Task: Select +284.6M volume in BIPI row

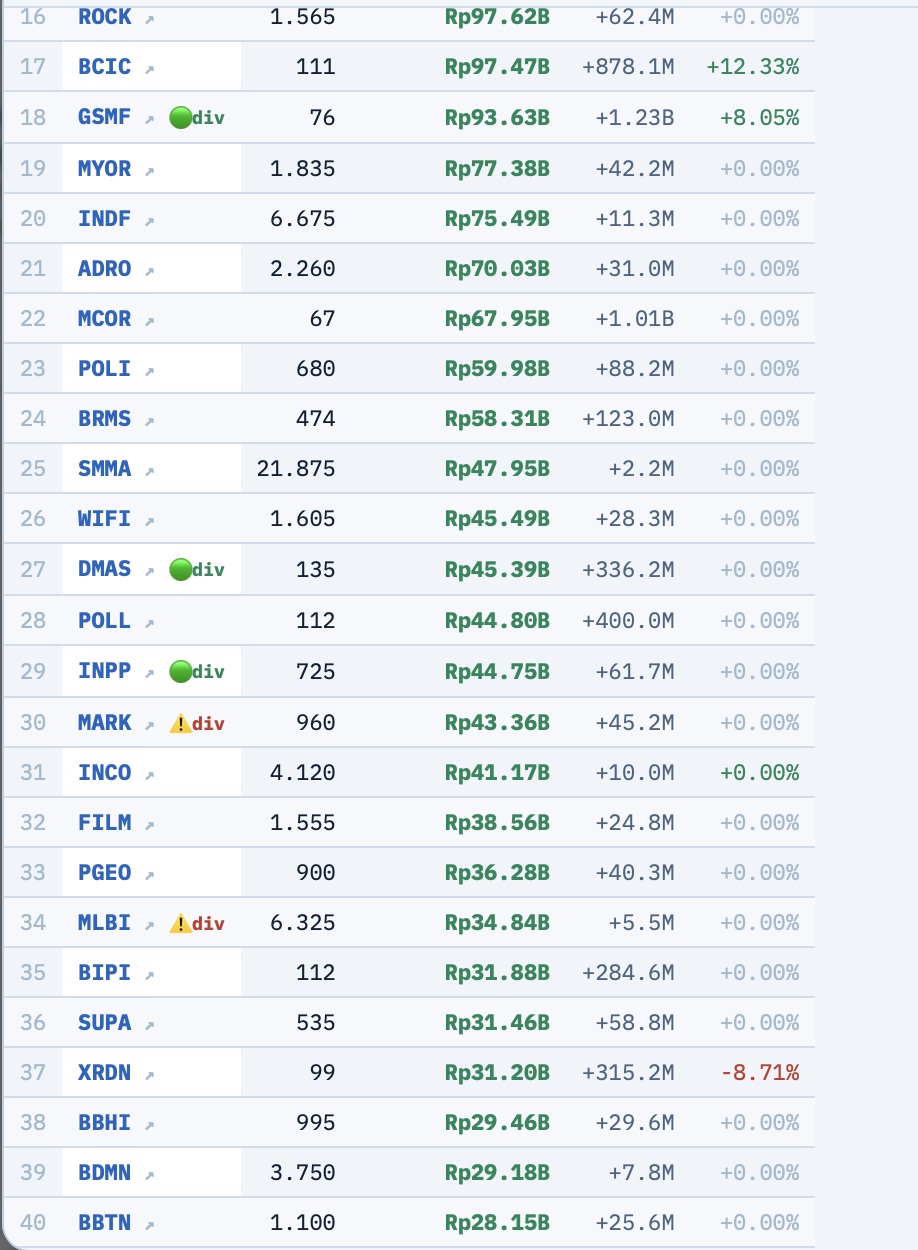Action: coord(628,972)
